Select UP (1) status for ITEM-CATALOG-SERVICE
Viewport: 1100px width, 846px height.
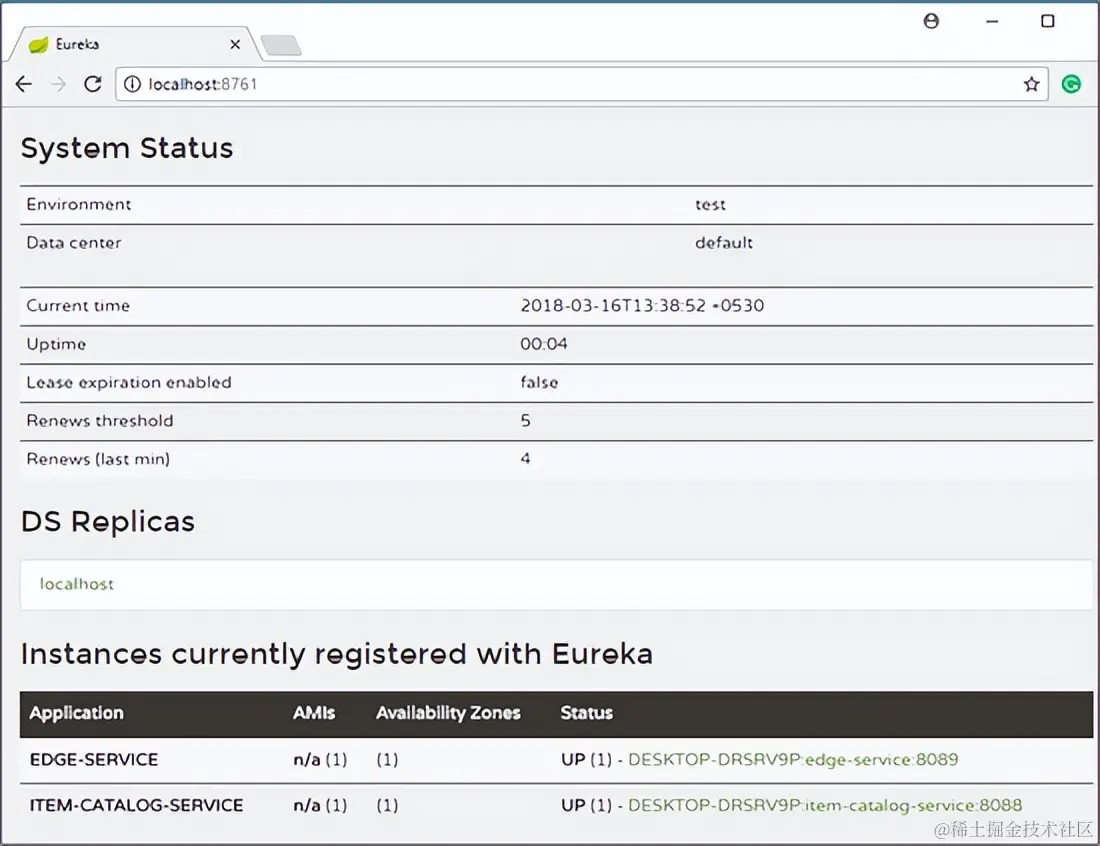[586, 805]
